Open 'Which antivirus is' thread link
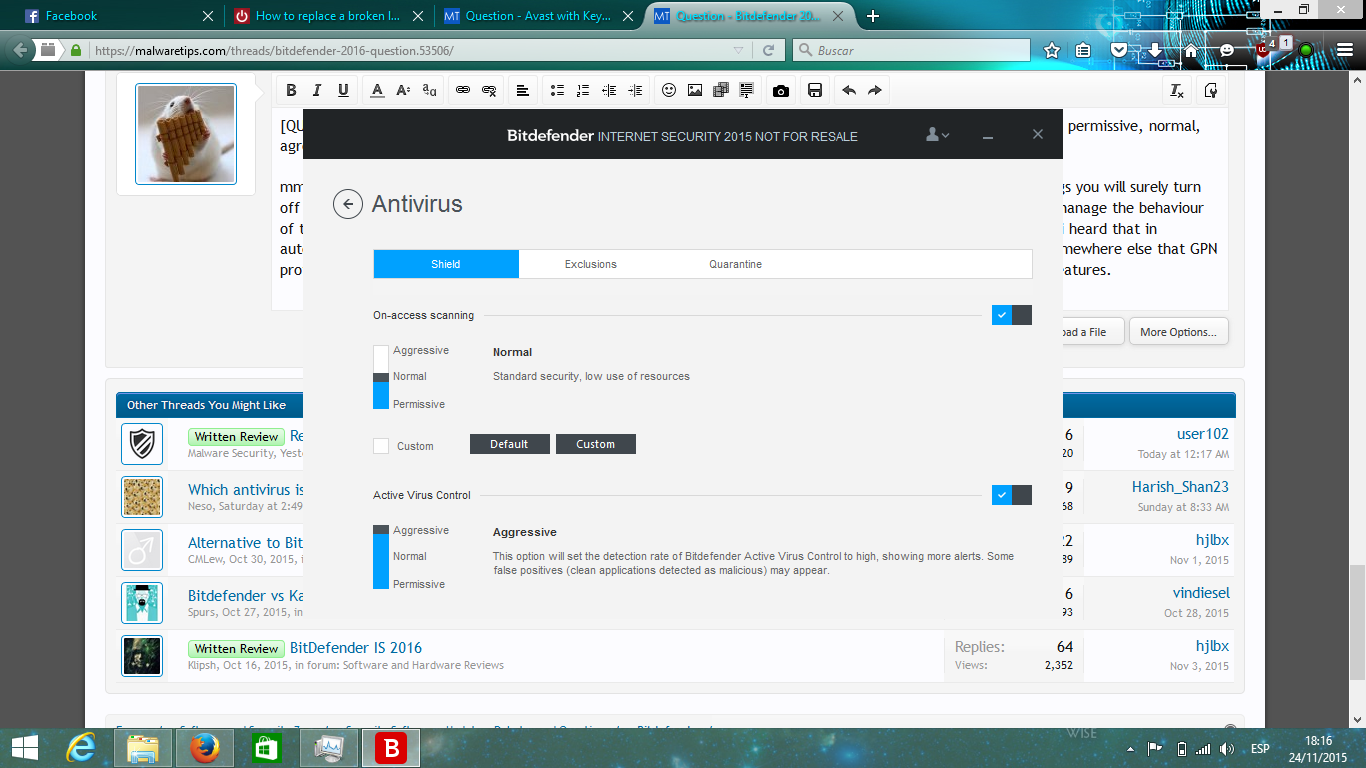Screen dimensions: 1366x768 (x=246, y=490)
